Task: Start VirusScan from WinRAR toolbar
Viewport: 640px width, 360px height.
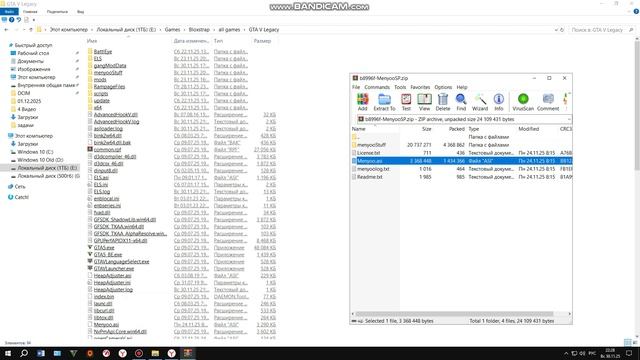Action: [523, 102]
